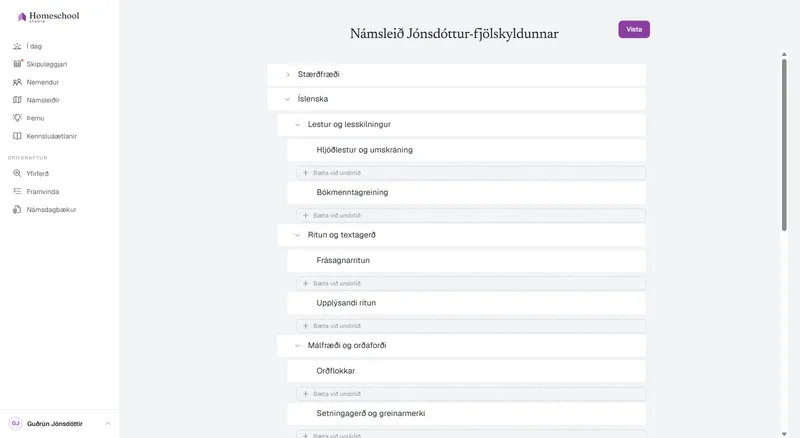This screenshot has height=438, width=800.
Task: Add sub-item under Hljóðlestur og umskráning
Action: coord(471,173)
